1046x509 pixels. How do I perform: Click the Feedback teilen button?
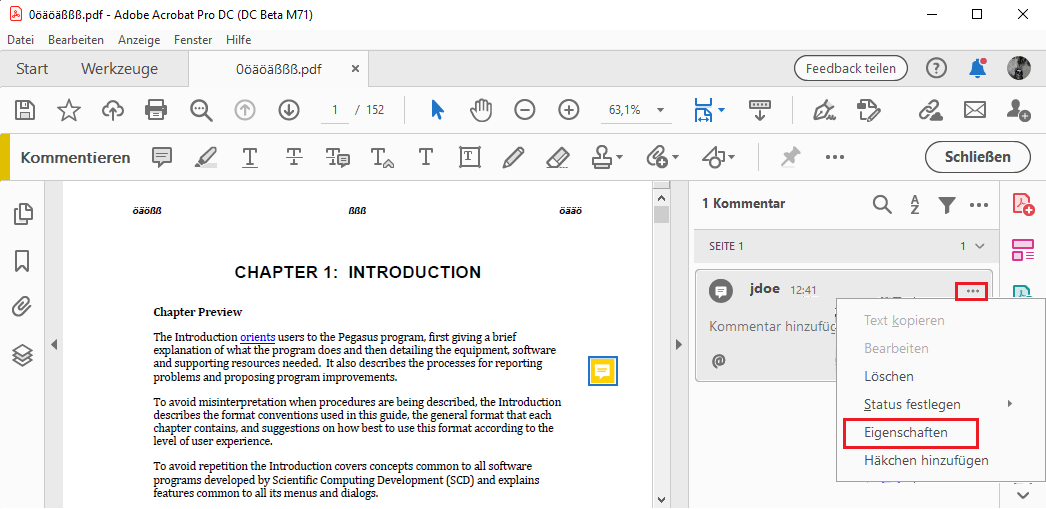click(850, 68)
